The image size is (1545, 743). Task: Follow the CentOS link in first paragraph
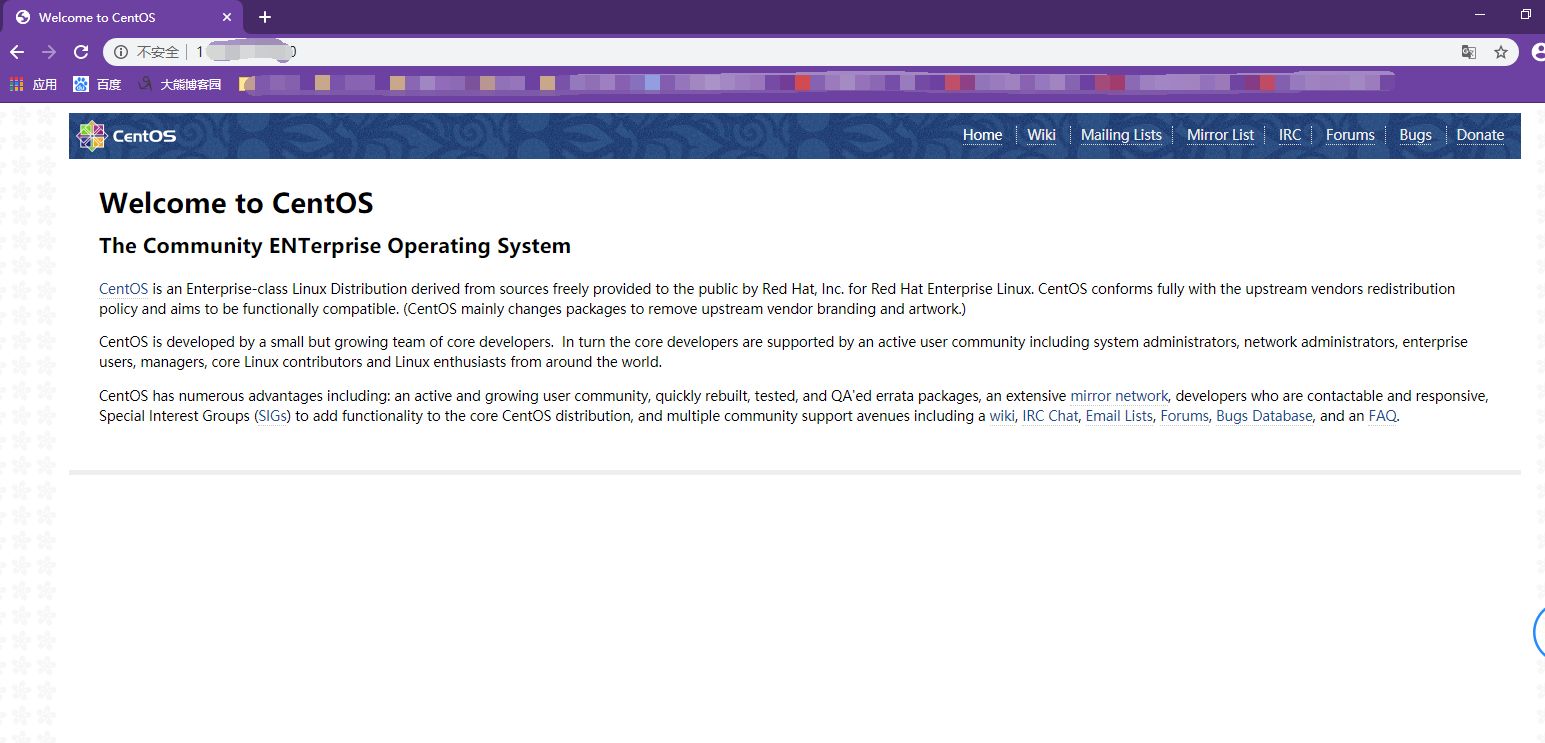123,289
